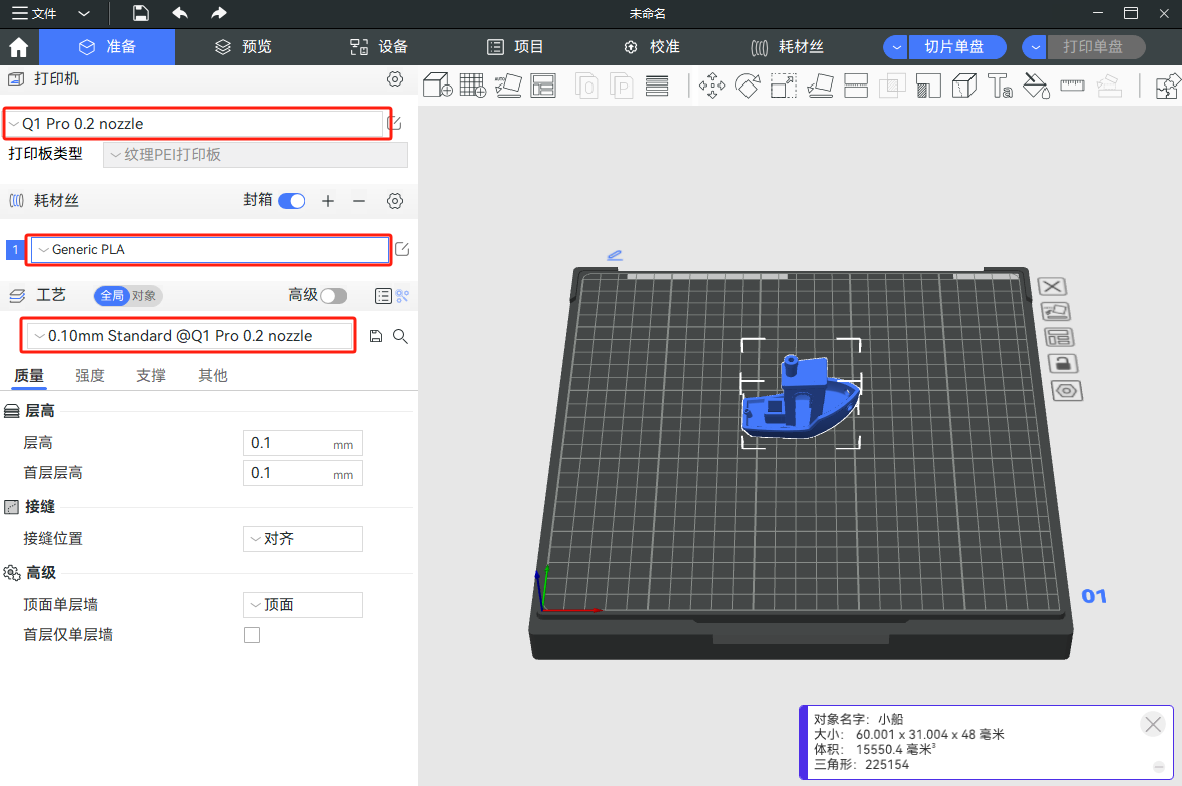Viewport: 1182px width, 786px height.
Task: Open the Text shape tool
Action: [1000, 86]
